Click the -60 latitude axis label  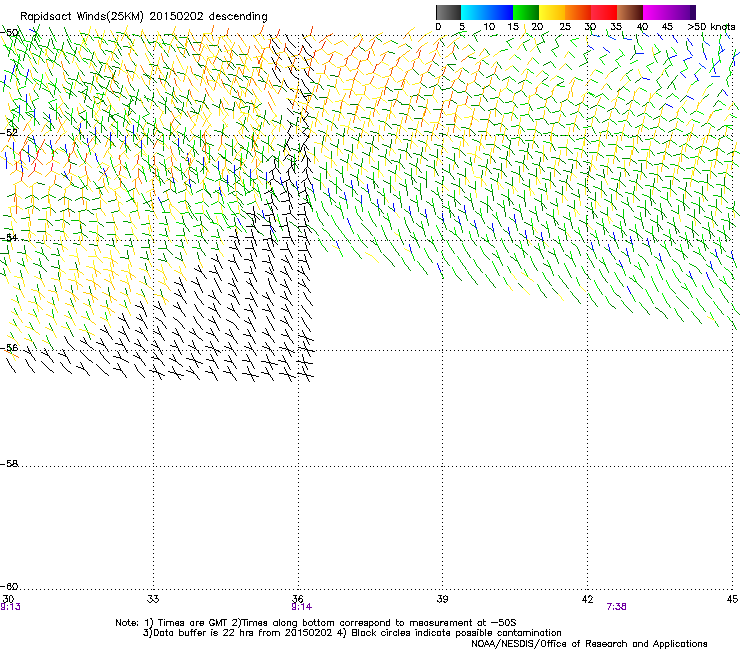click(9, 586)
